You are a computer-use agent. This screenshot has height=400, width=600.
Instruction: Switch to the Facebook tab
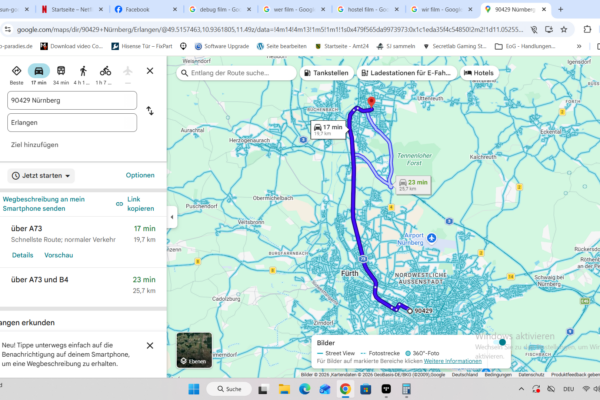146,9
